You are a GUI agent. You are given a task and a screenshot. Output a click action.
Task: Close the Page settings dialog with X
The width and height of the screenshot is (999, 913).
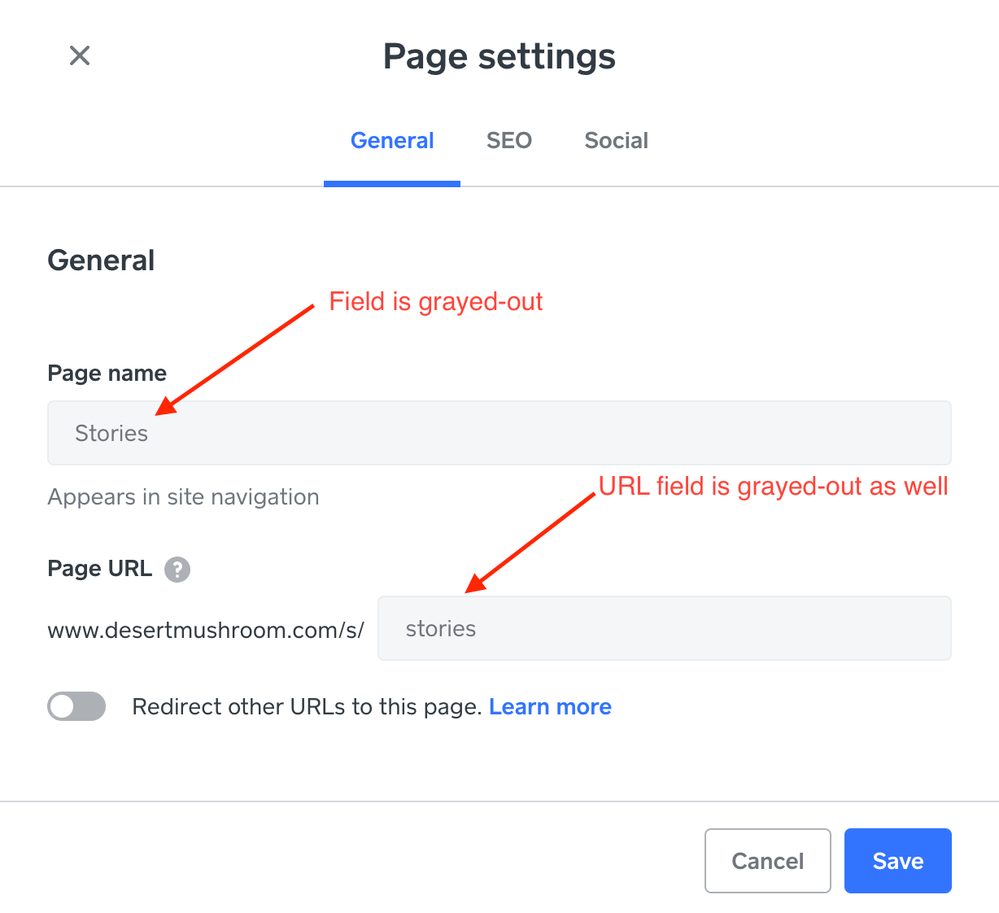click(80, 56)
